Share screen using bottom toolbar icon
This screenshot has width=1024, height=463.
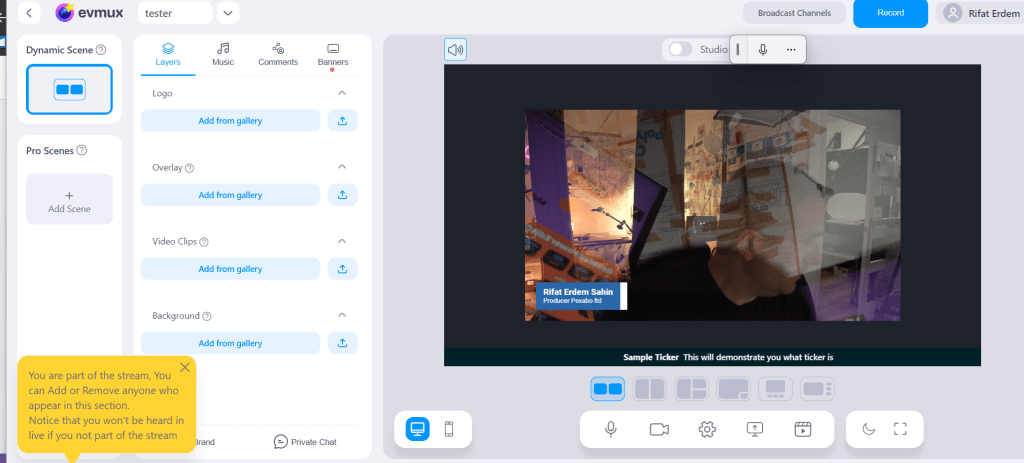754,429
